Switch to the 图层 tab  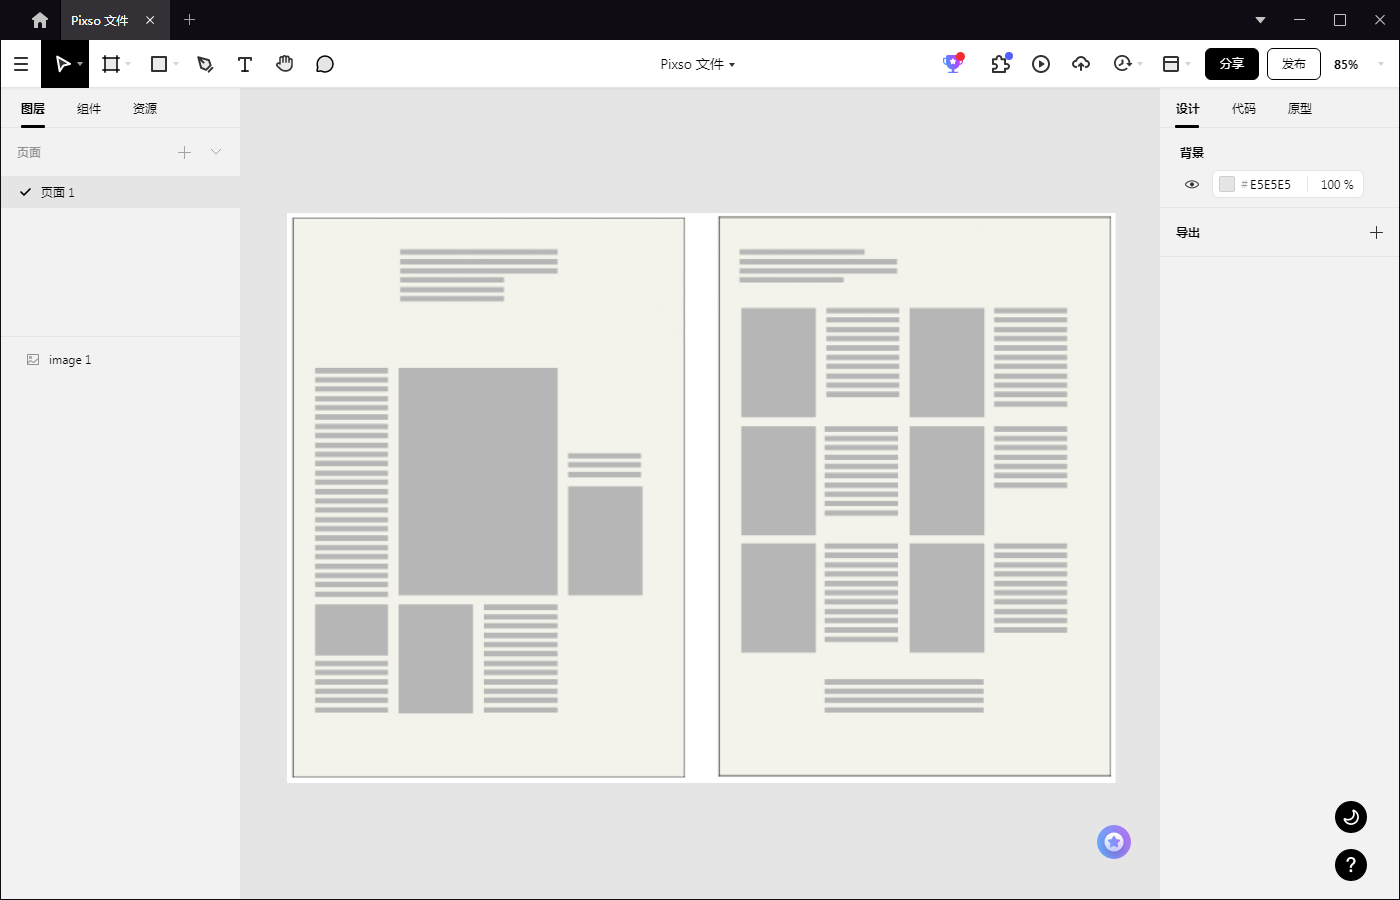(33, 108)
